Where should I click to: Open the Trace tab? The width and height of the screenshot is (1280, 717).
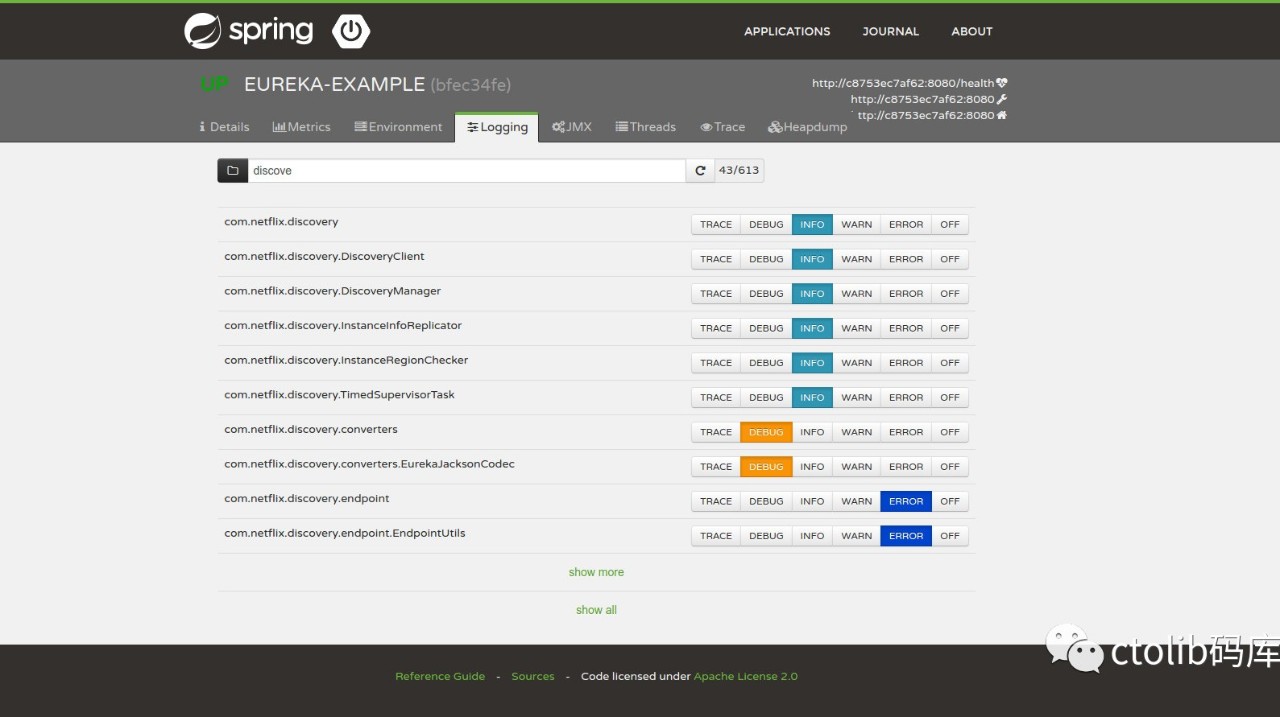pyautogui.click(x=723, y=127)
